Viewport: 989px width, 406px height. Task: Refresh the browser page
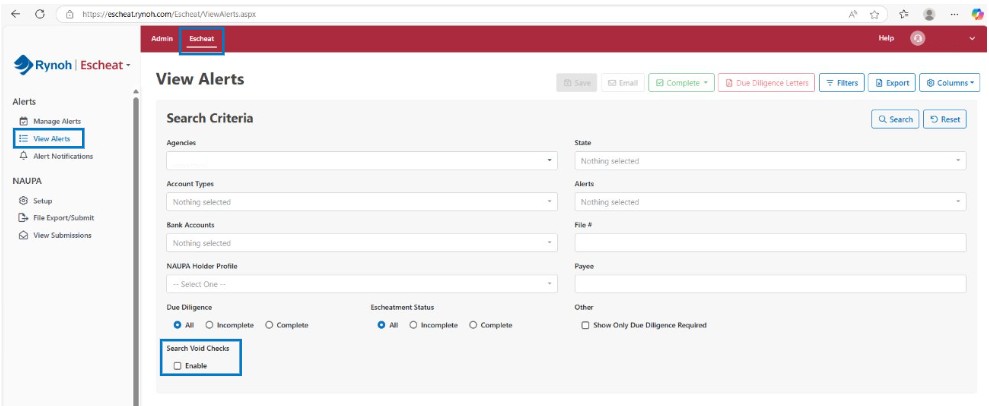[39, 13]
